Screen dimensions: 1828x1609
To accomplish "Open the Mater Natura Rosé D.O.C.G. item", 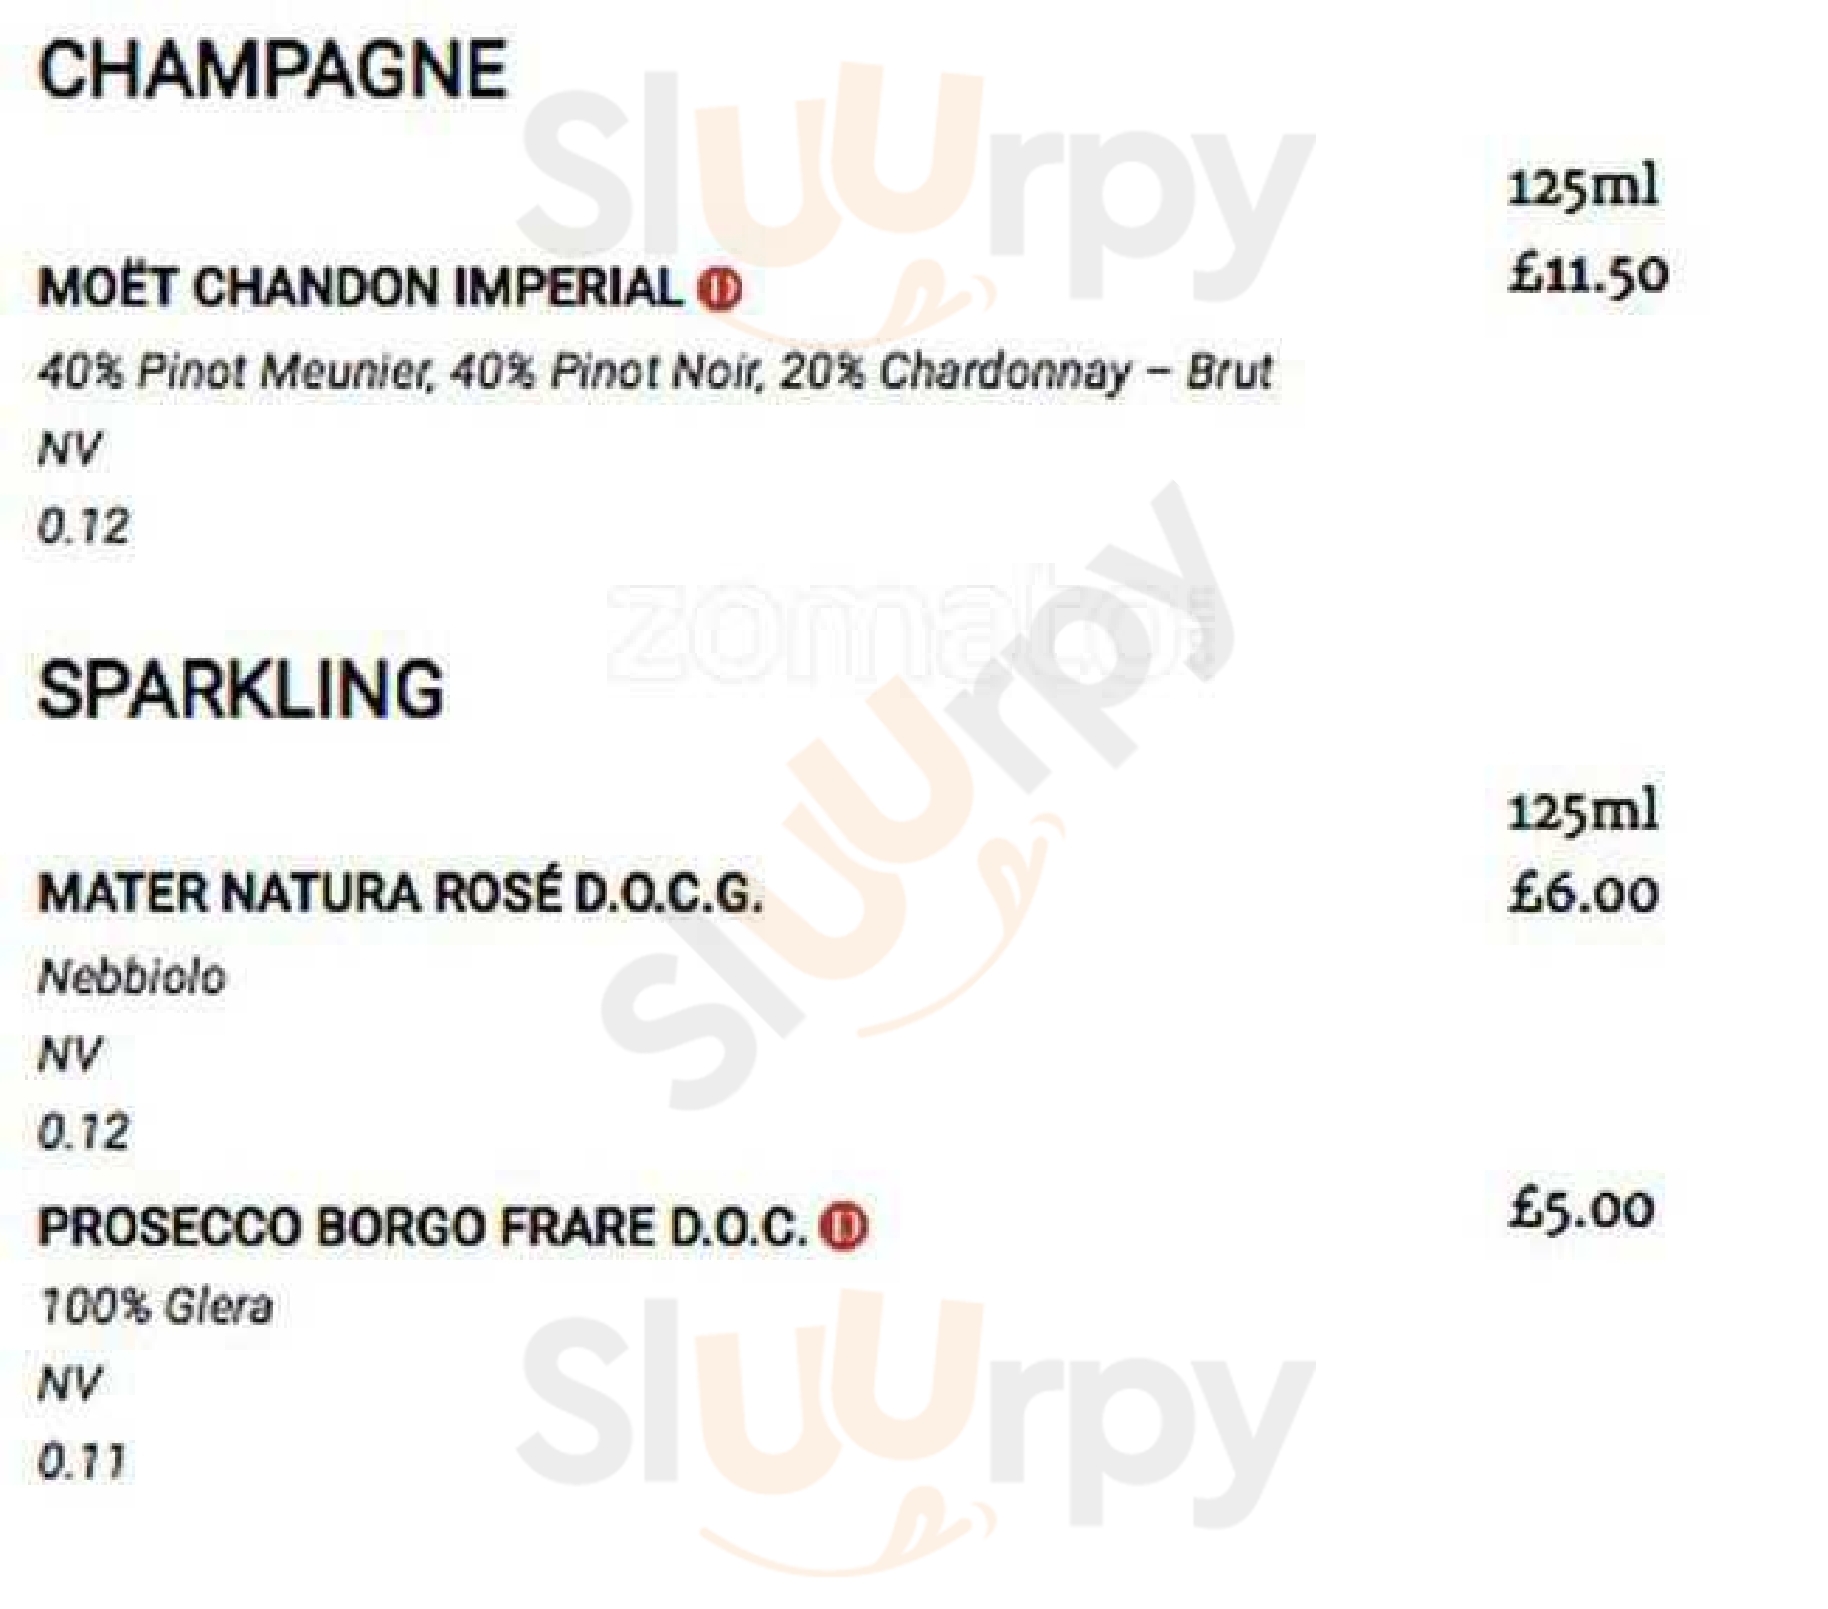I will point(400,892).
